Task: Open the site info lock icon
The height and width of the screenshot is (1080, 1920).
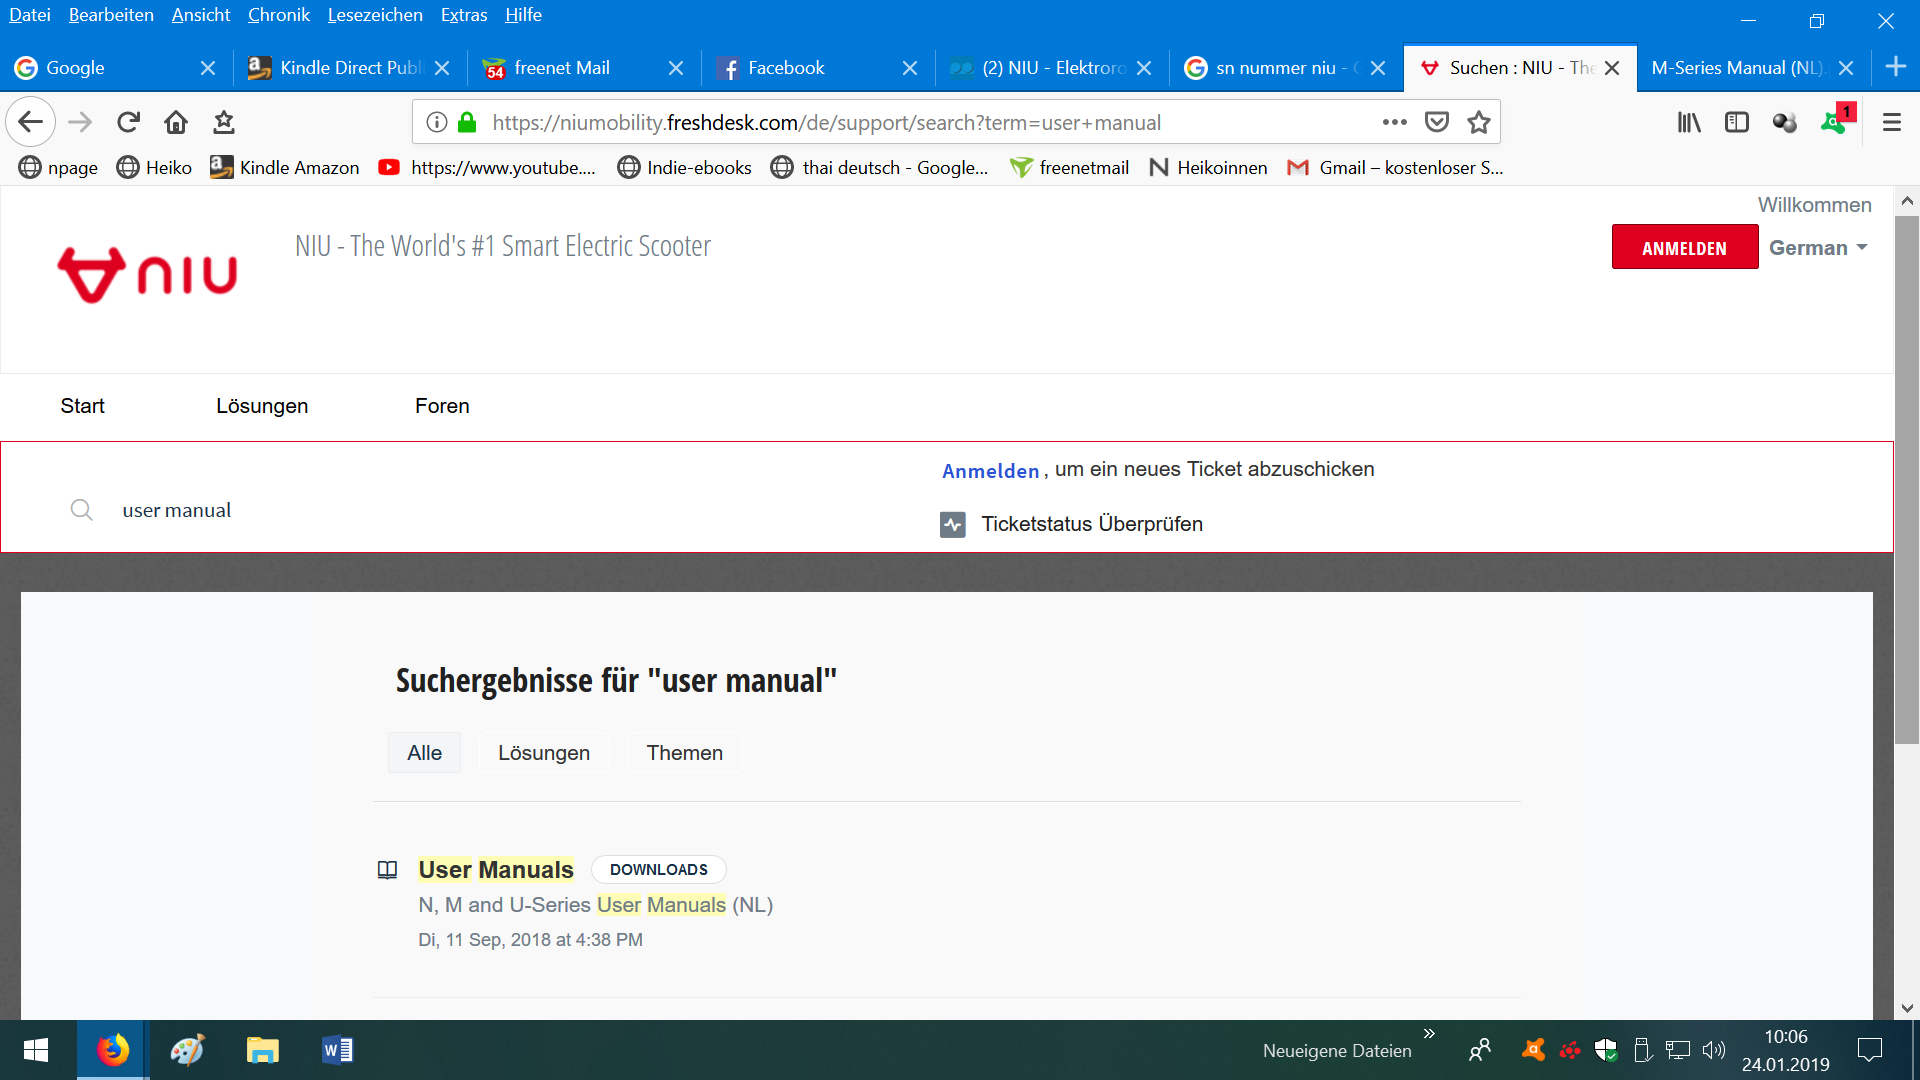Action: [x=467, y=122]
